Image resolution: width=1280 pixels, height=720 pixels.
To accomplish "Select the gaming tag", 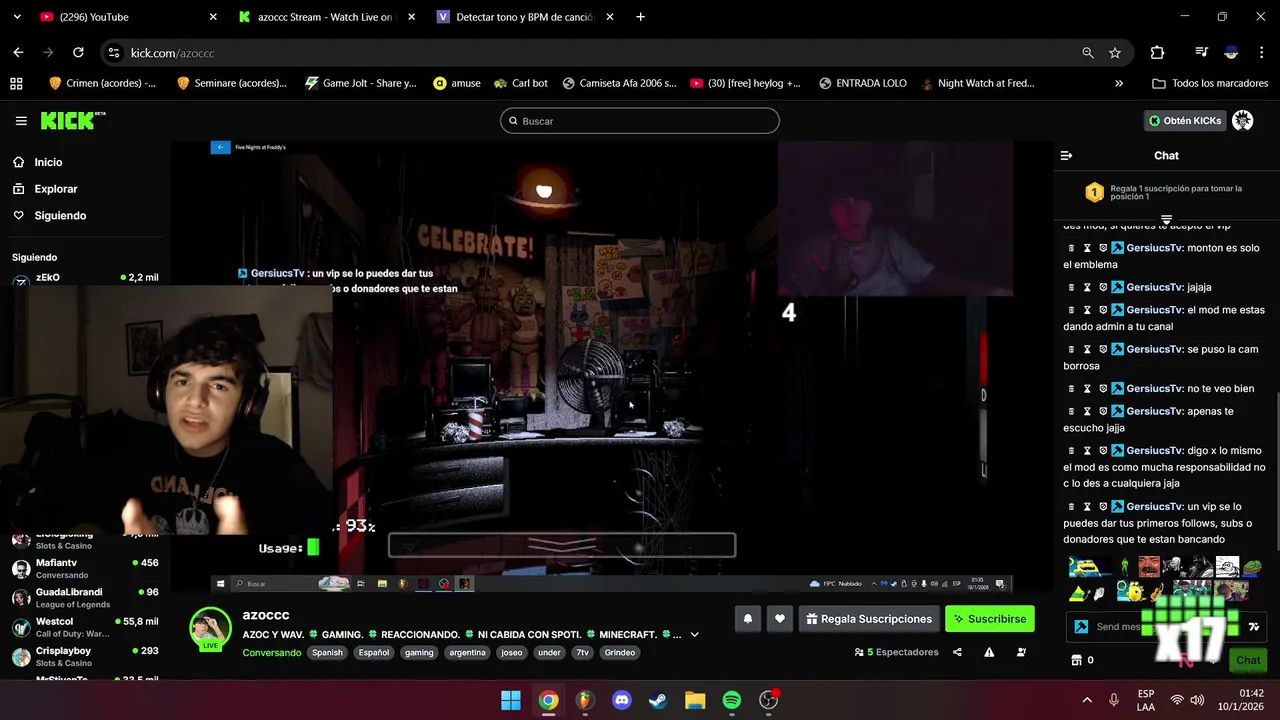I will [x=419, y=652].
